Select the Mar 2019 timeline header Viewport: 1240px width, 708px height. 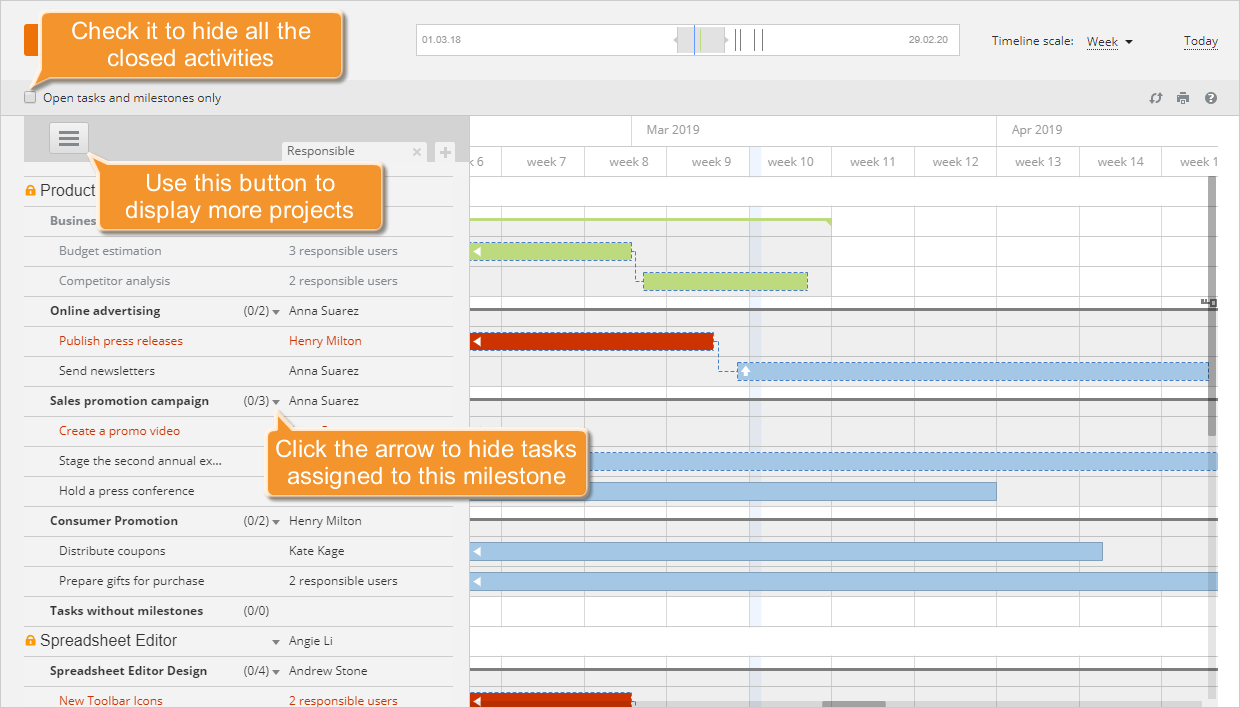672,129
